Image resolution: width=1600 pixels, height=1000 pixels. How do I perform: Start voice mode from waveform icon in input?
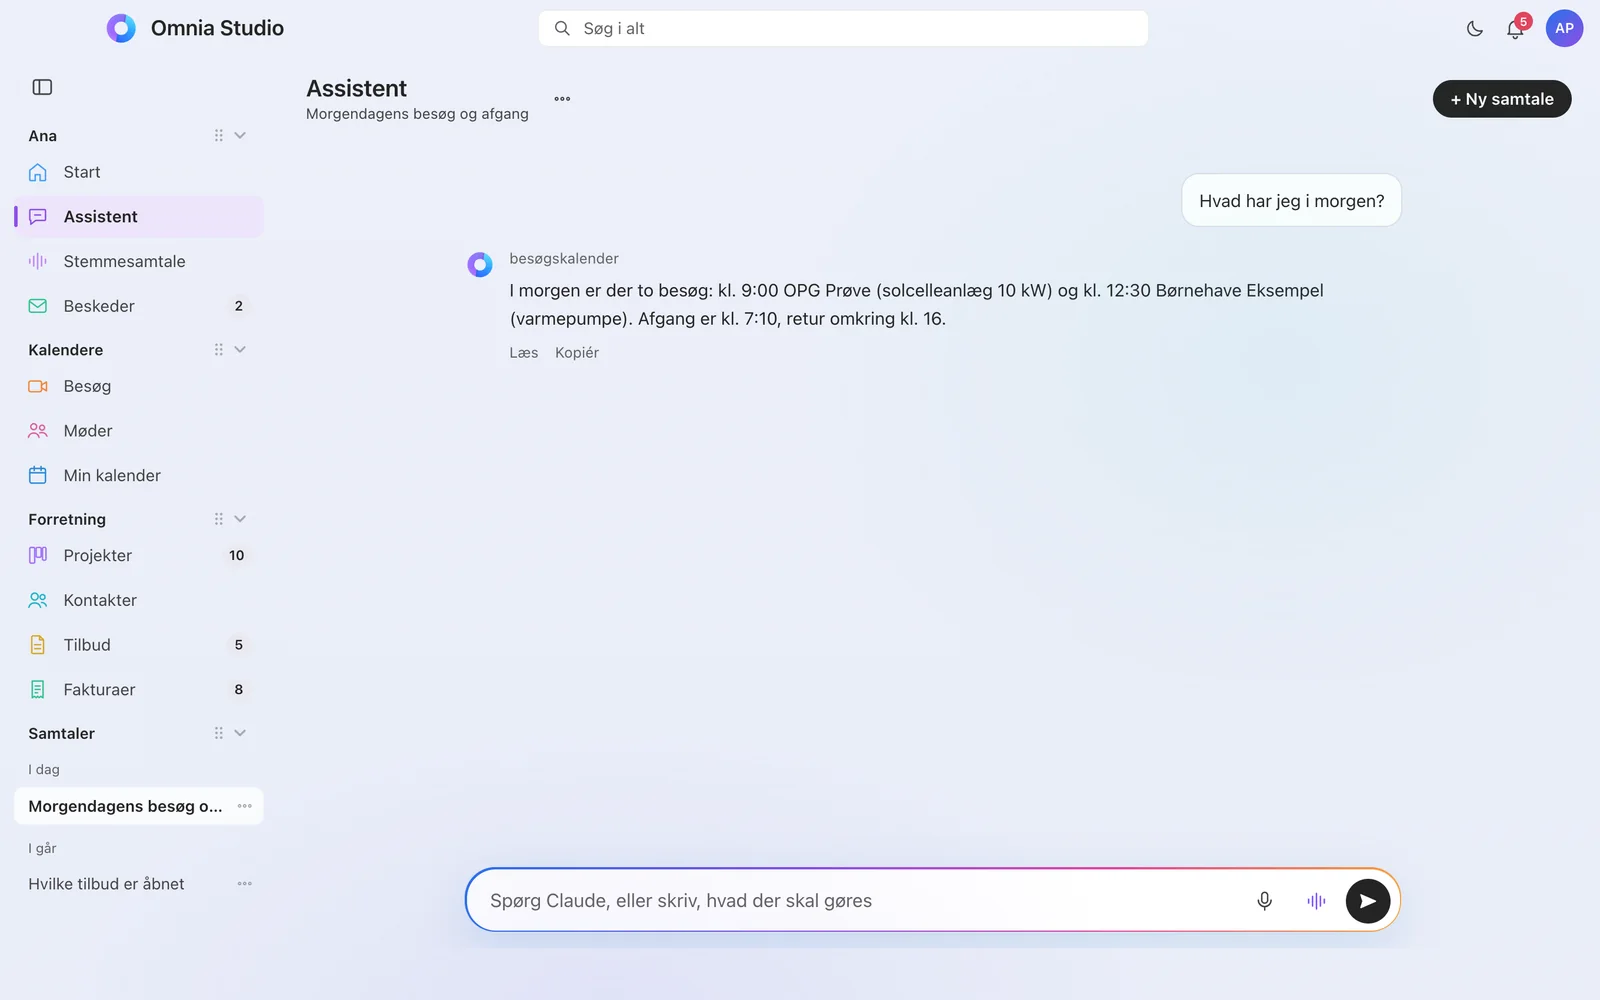[x=1316, y=901]
